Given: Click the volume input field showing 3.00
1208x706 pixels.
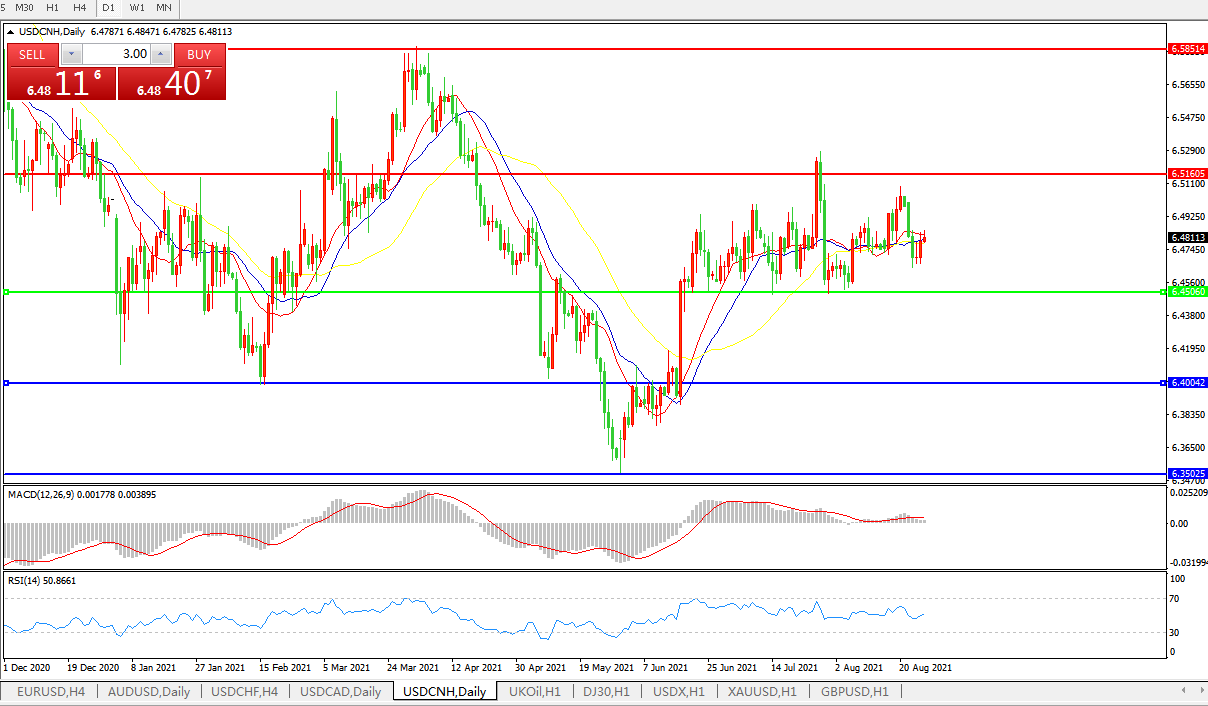Looking at the screenshot, I should (x=114, y=54).
